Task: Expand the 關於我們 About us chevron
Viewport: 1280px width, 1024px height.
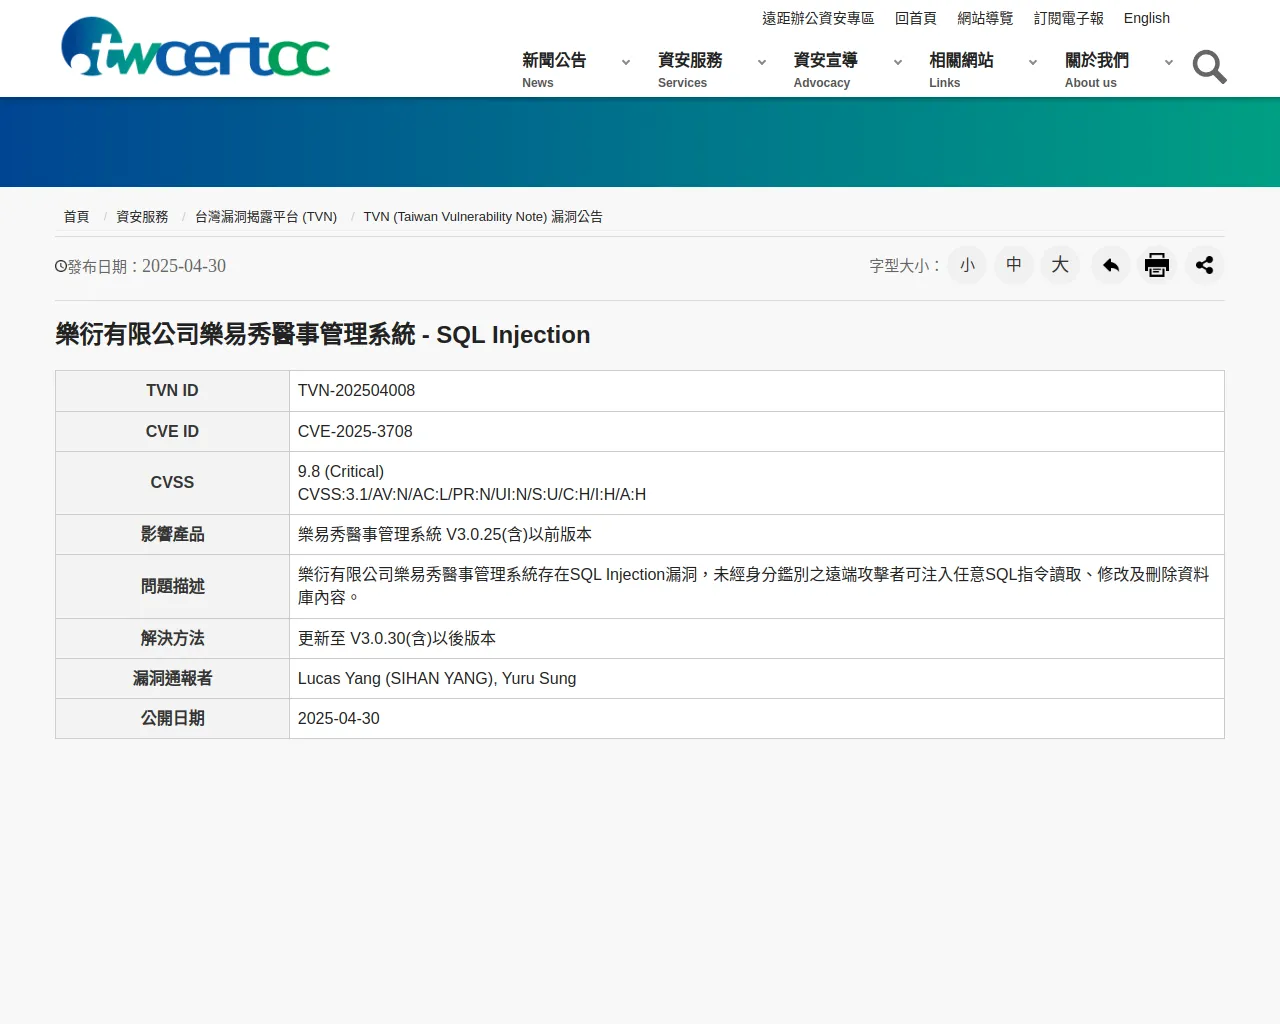Action: [1169, 62]
